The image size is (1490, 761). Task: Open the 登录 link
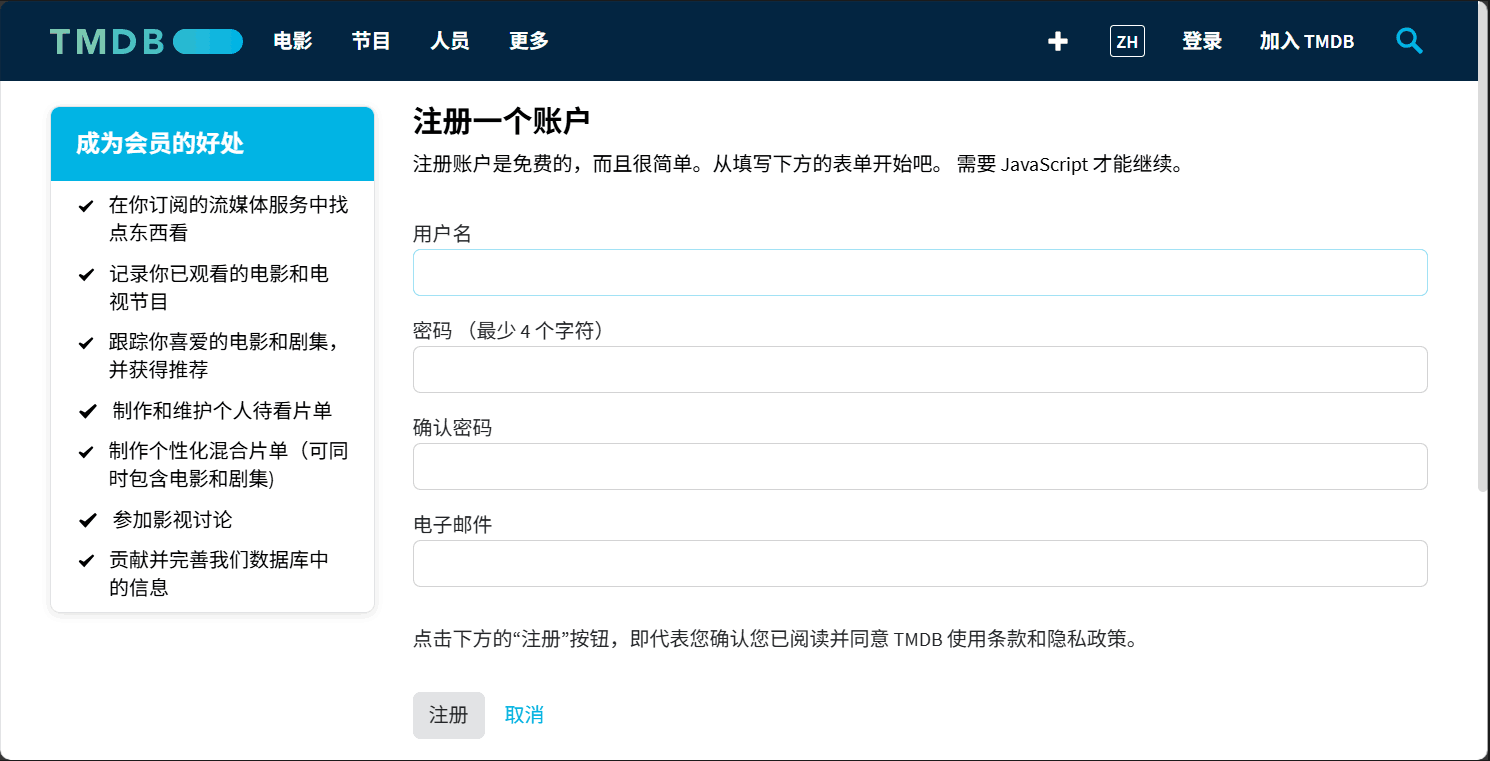1201,41
